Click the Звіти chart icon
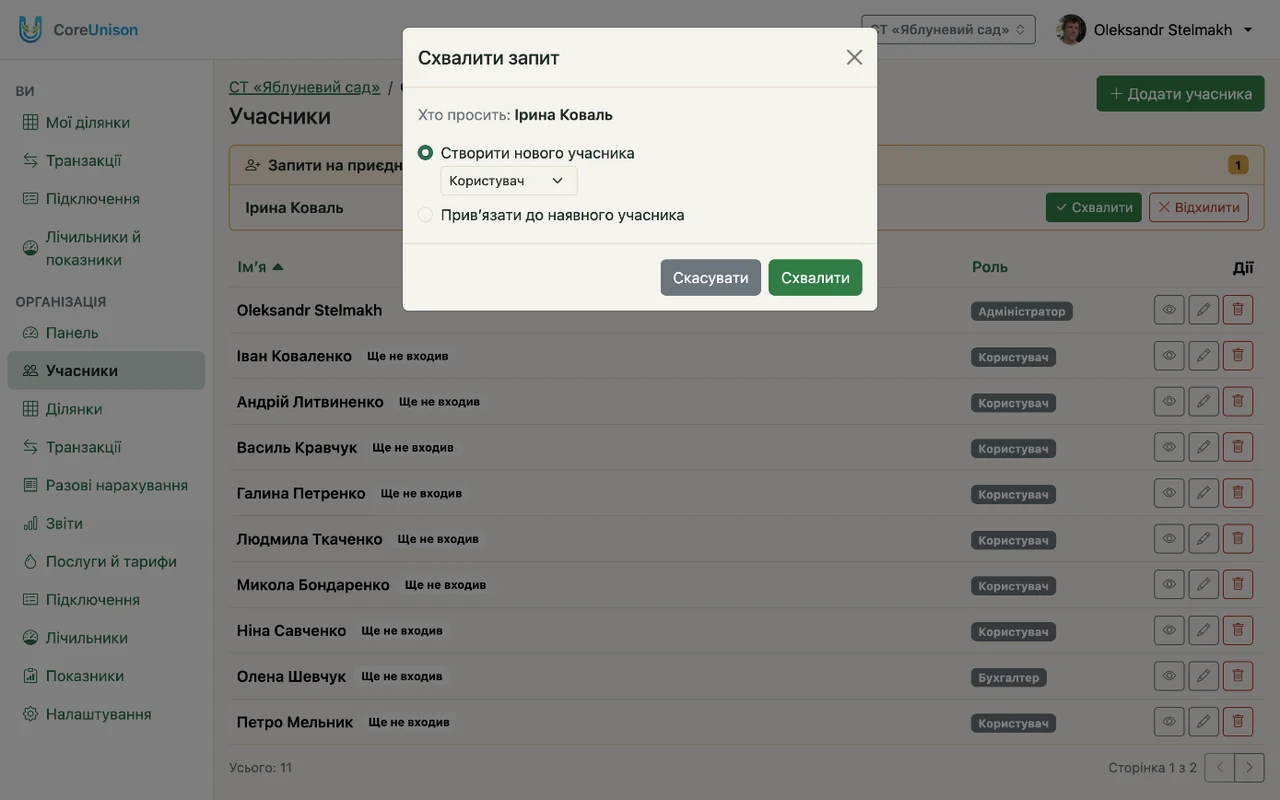This screenshot has height=800, width=1280. 30,524
